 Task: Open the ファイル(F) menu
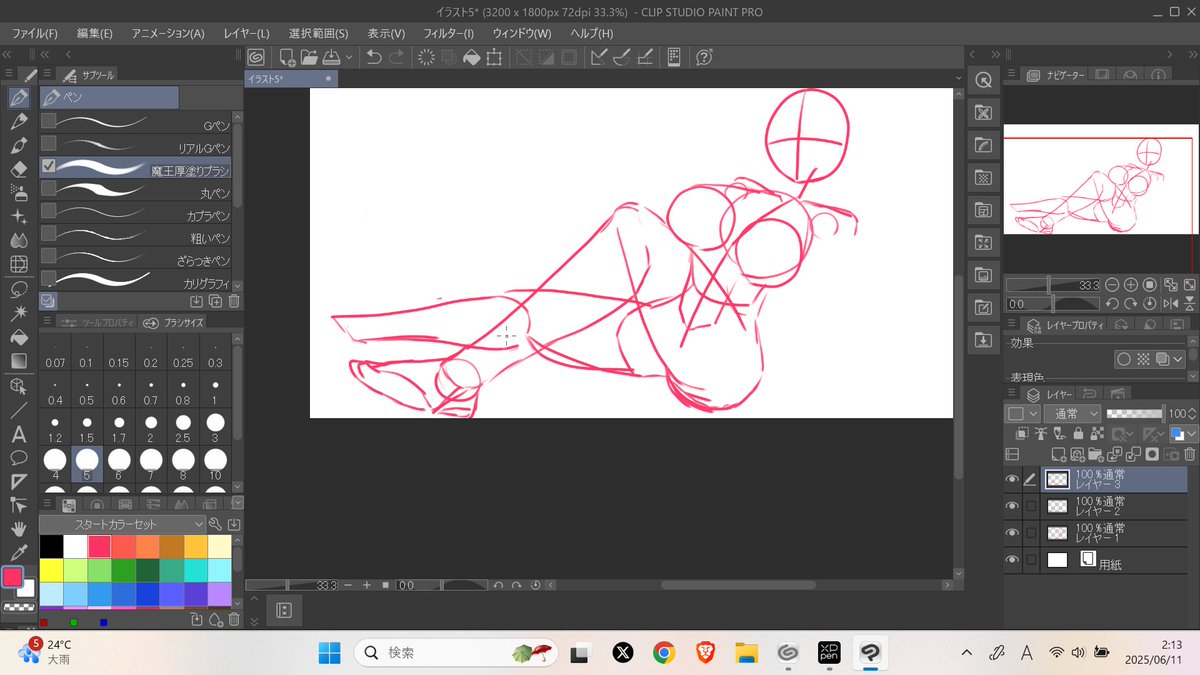click(x=35, y=33)
